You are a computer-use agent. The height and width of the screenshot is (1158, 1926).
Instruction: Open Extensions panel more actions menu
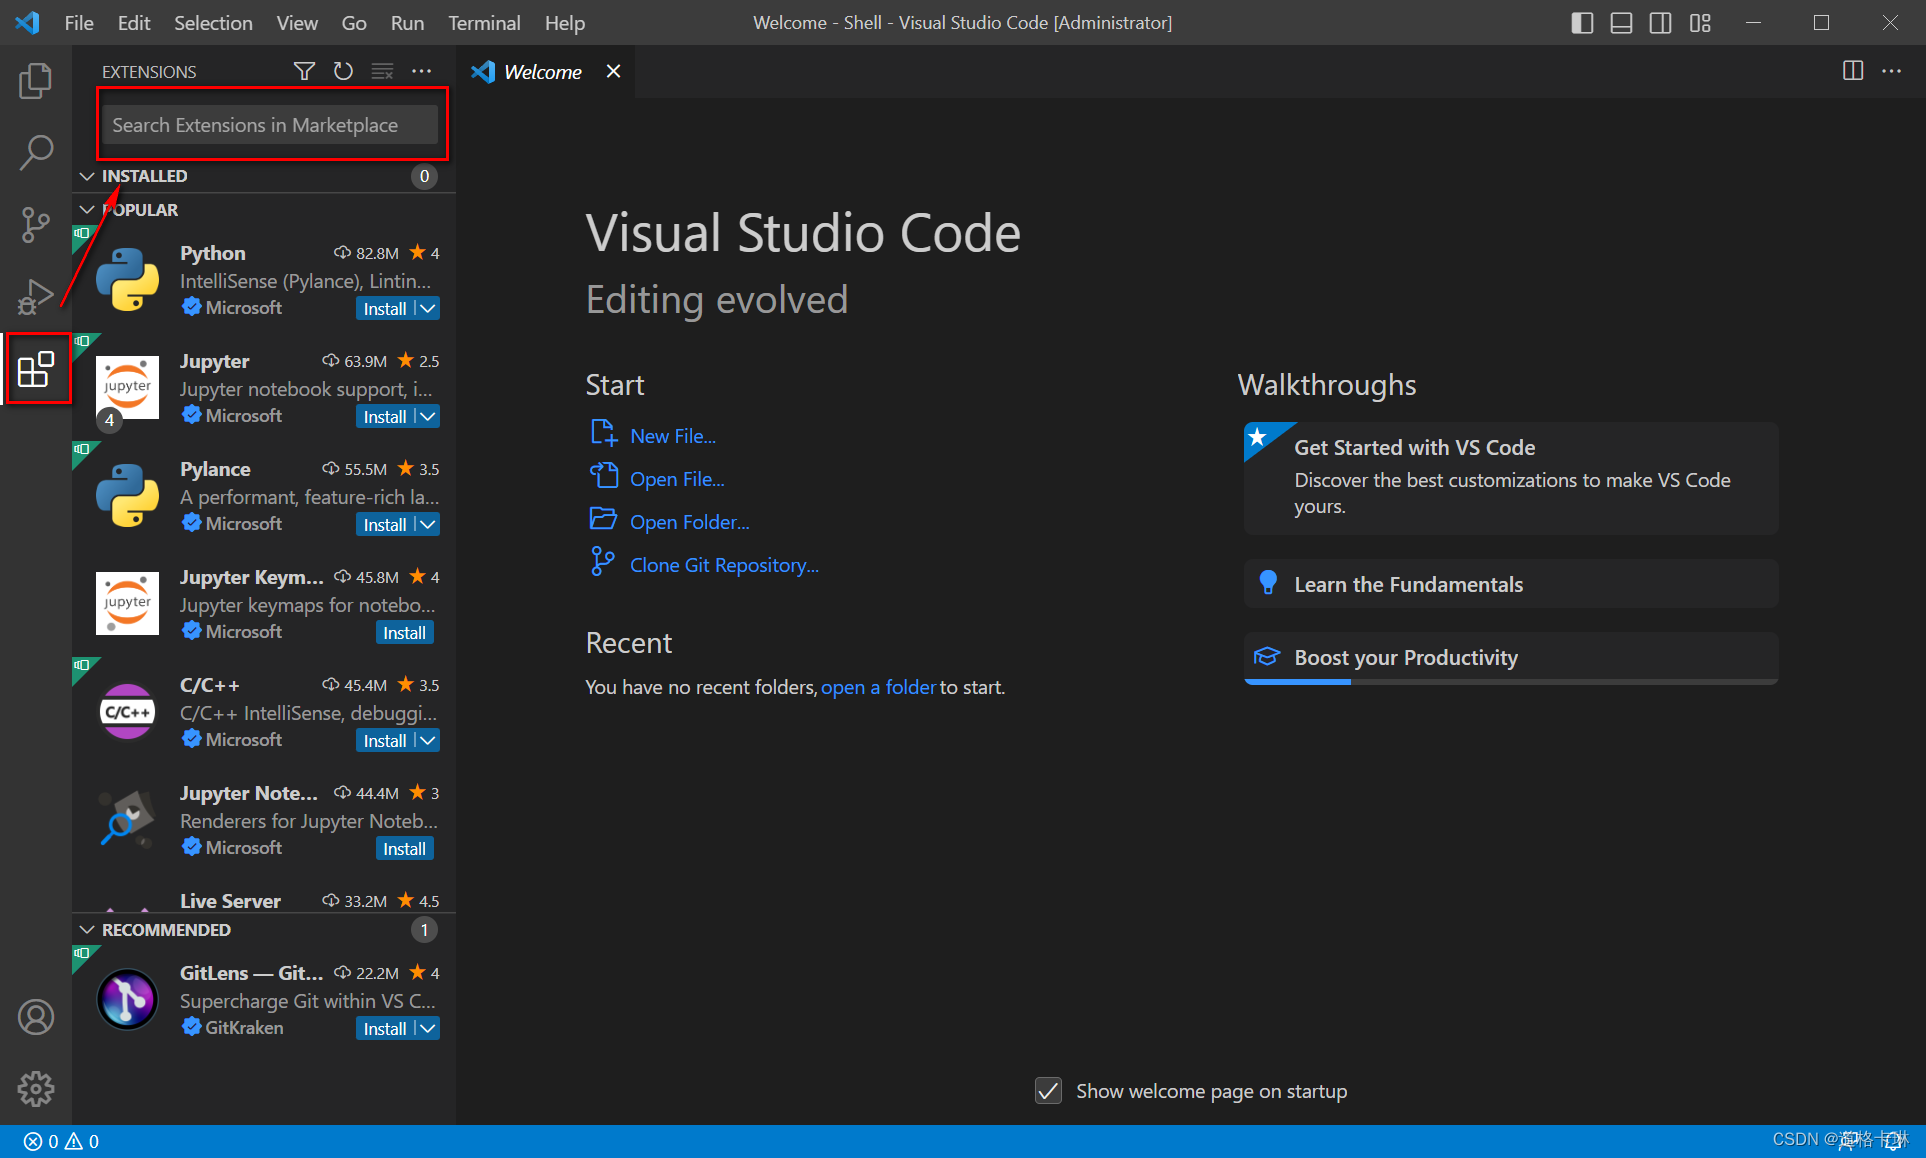[422, 71]
